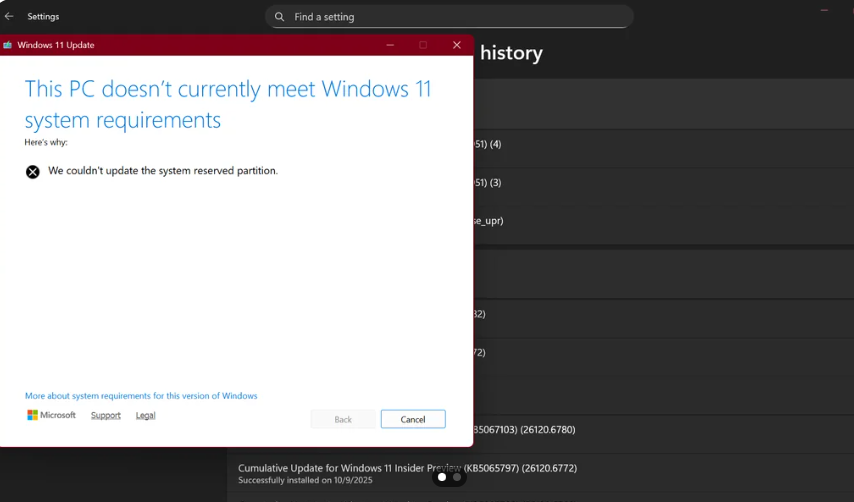
Task: Click the Find a setting search box
Action: (x=449, y=17)
